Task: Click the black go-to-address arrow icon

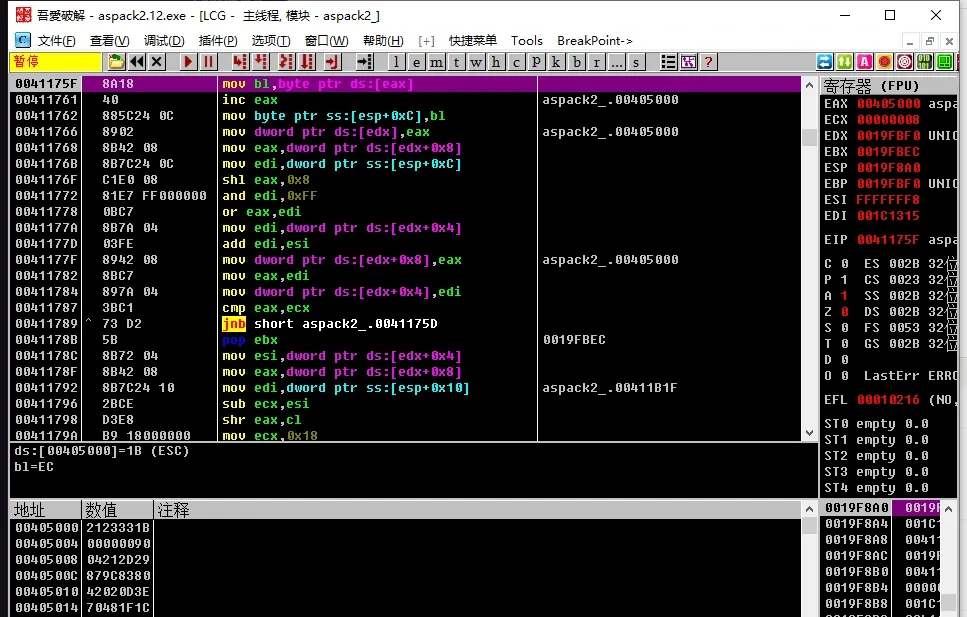Action: point(364,62)
